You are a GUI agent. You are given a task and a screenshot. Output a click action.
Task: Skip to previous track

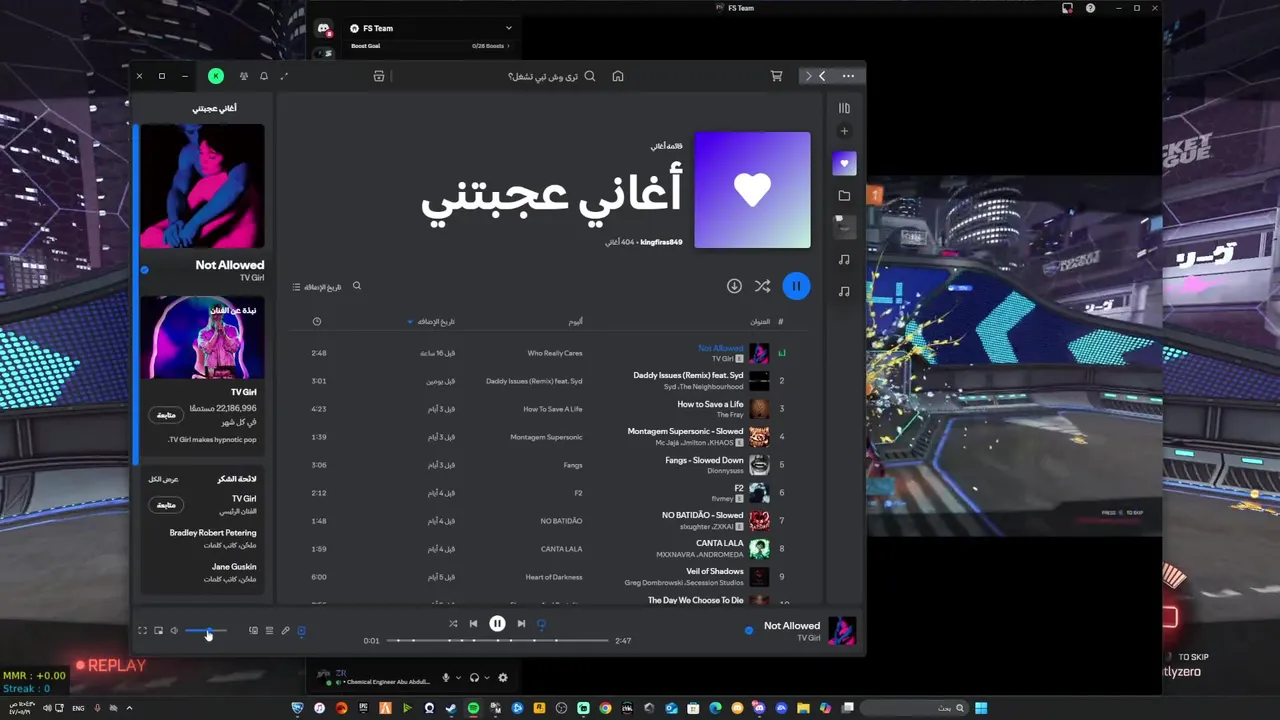pyautogui.click(x=474, y=624)
